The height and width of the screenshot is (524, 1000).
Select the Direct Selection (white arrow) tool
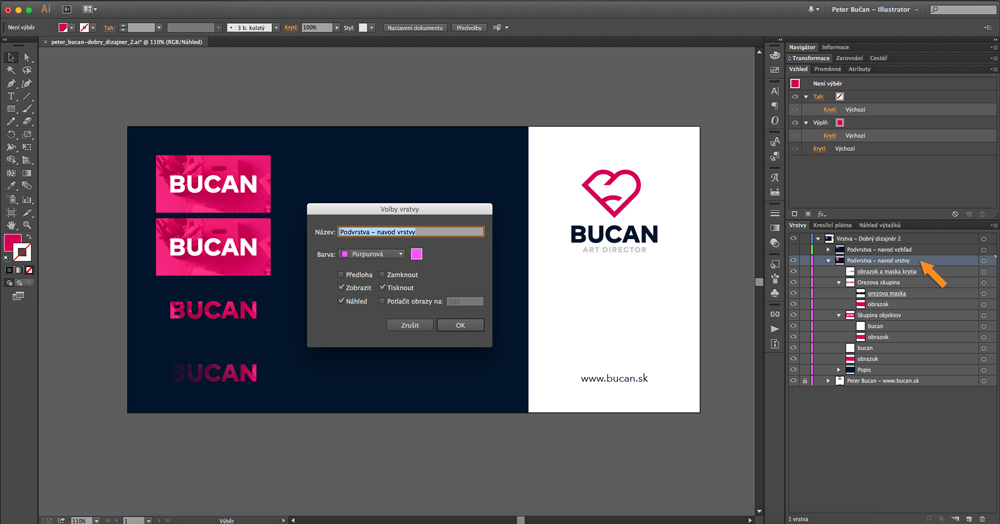click(x=27, y=57)
